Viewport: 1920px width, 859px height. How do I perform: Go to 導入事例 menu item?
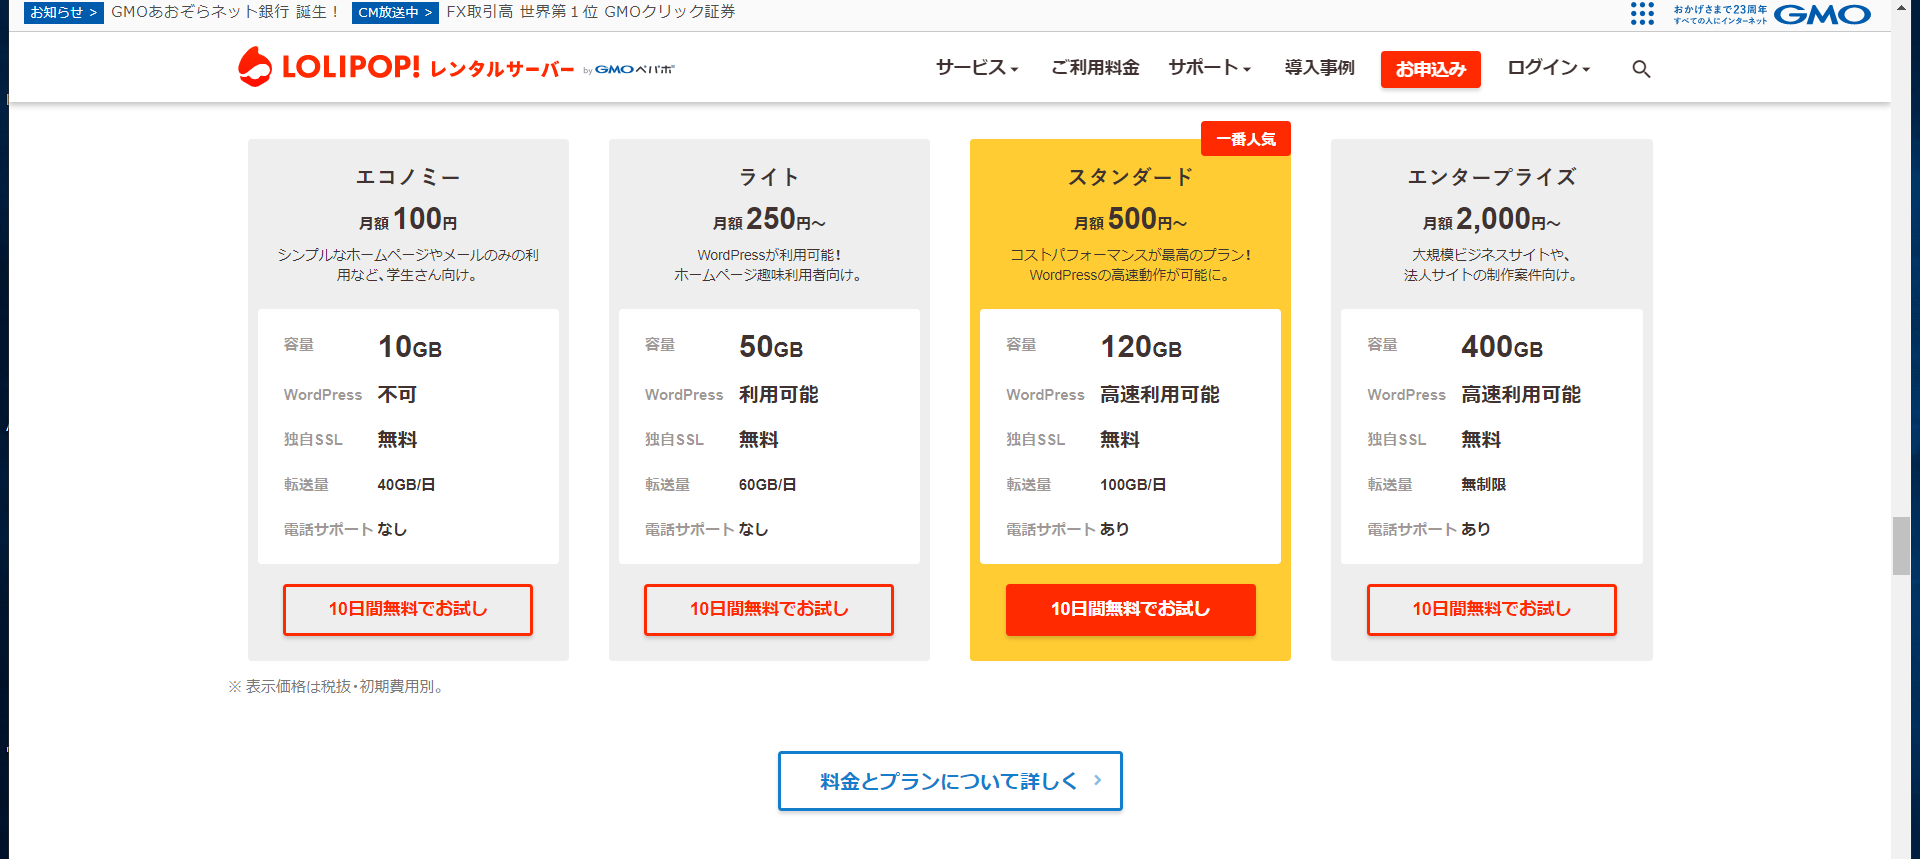[x=1319, y=68]
